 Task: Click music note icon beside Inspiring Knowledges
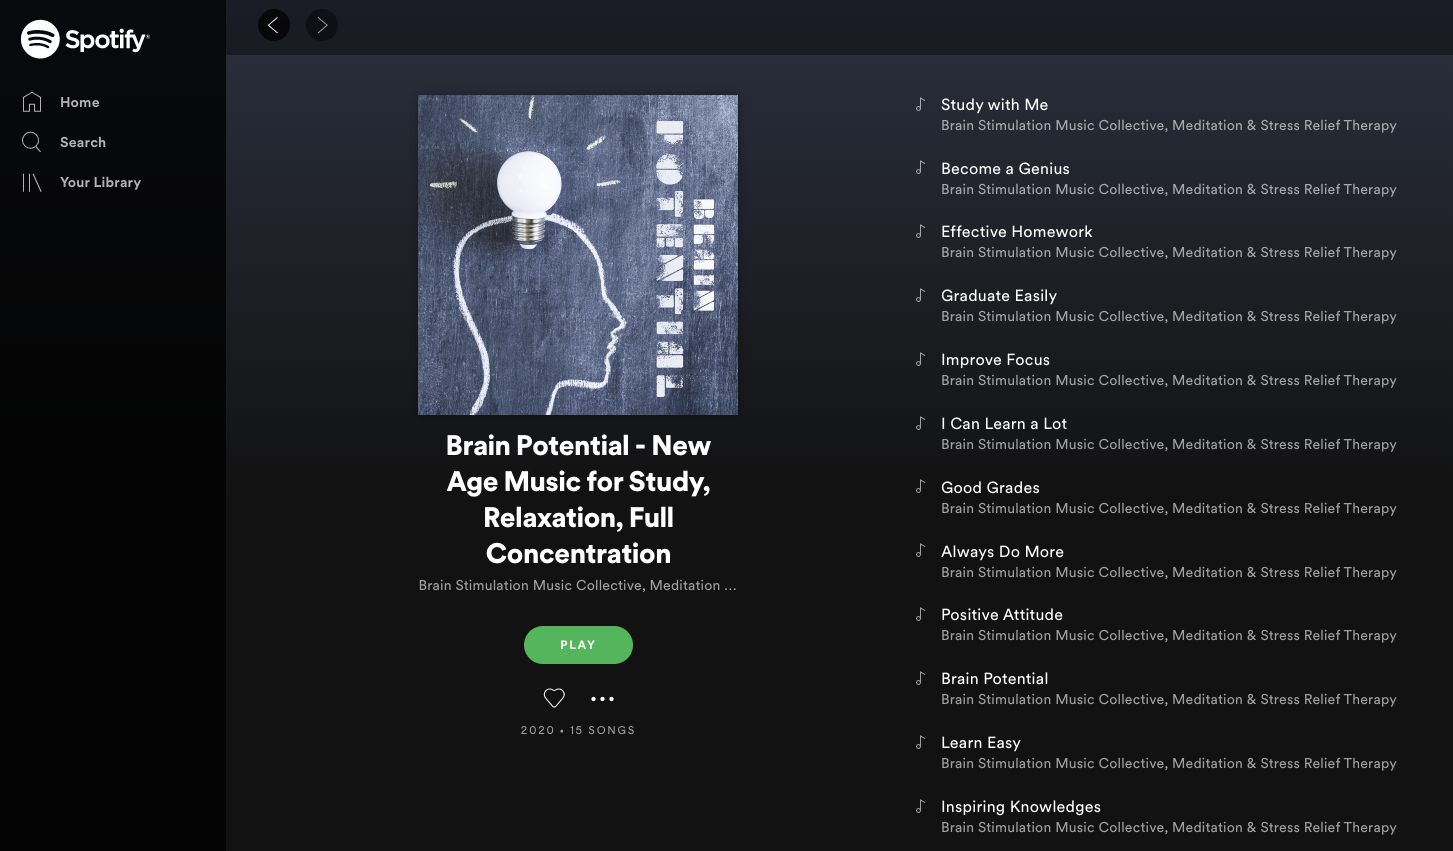coord(921,806)
